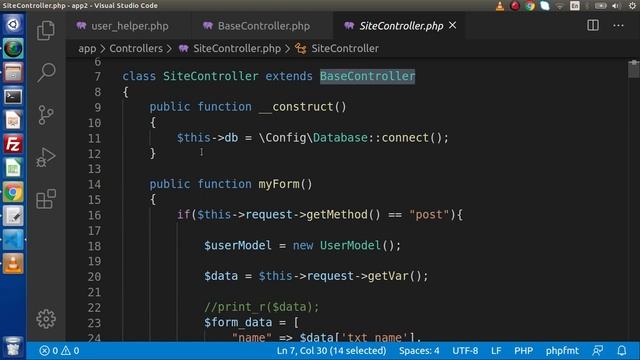Open the Source Control view
Screen dimensions: 640x360
tap(46, 115)
